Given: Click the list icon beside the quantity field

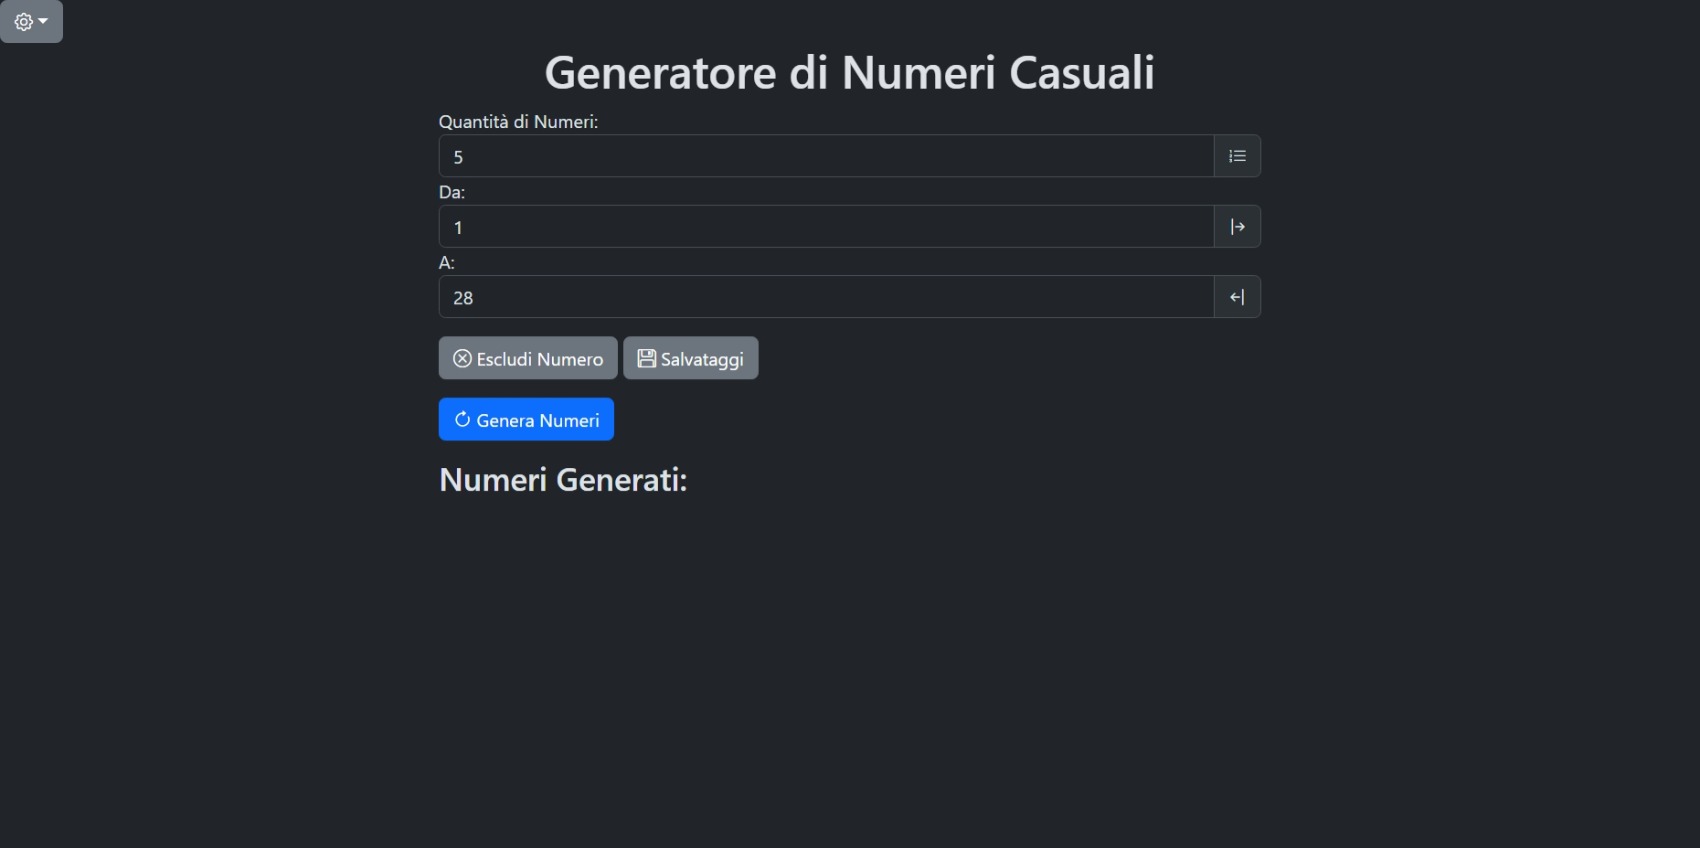Looking at the screenshot, I should click(x=1237, y=156).
